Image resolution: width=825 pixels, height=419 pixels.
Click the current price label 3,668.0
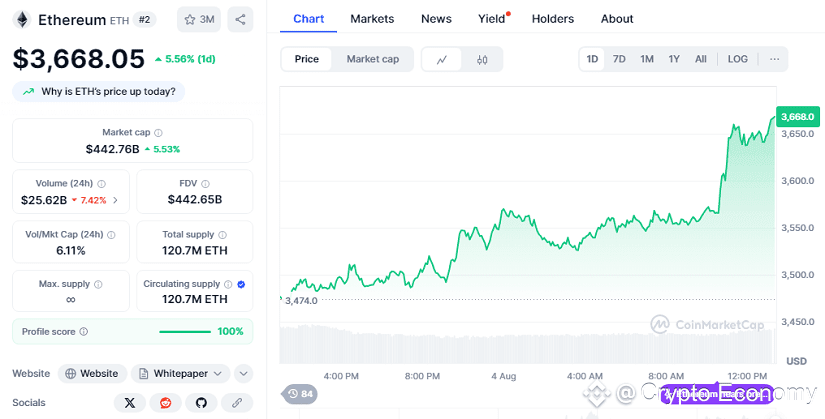(x=798, y=117)
